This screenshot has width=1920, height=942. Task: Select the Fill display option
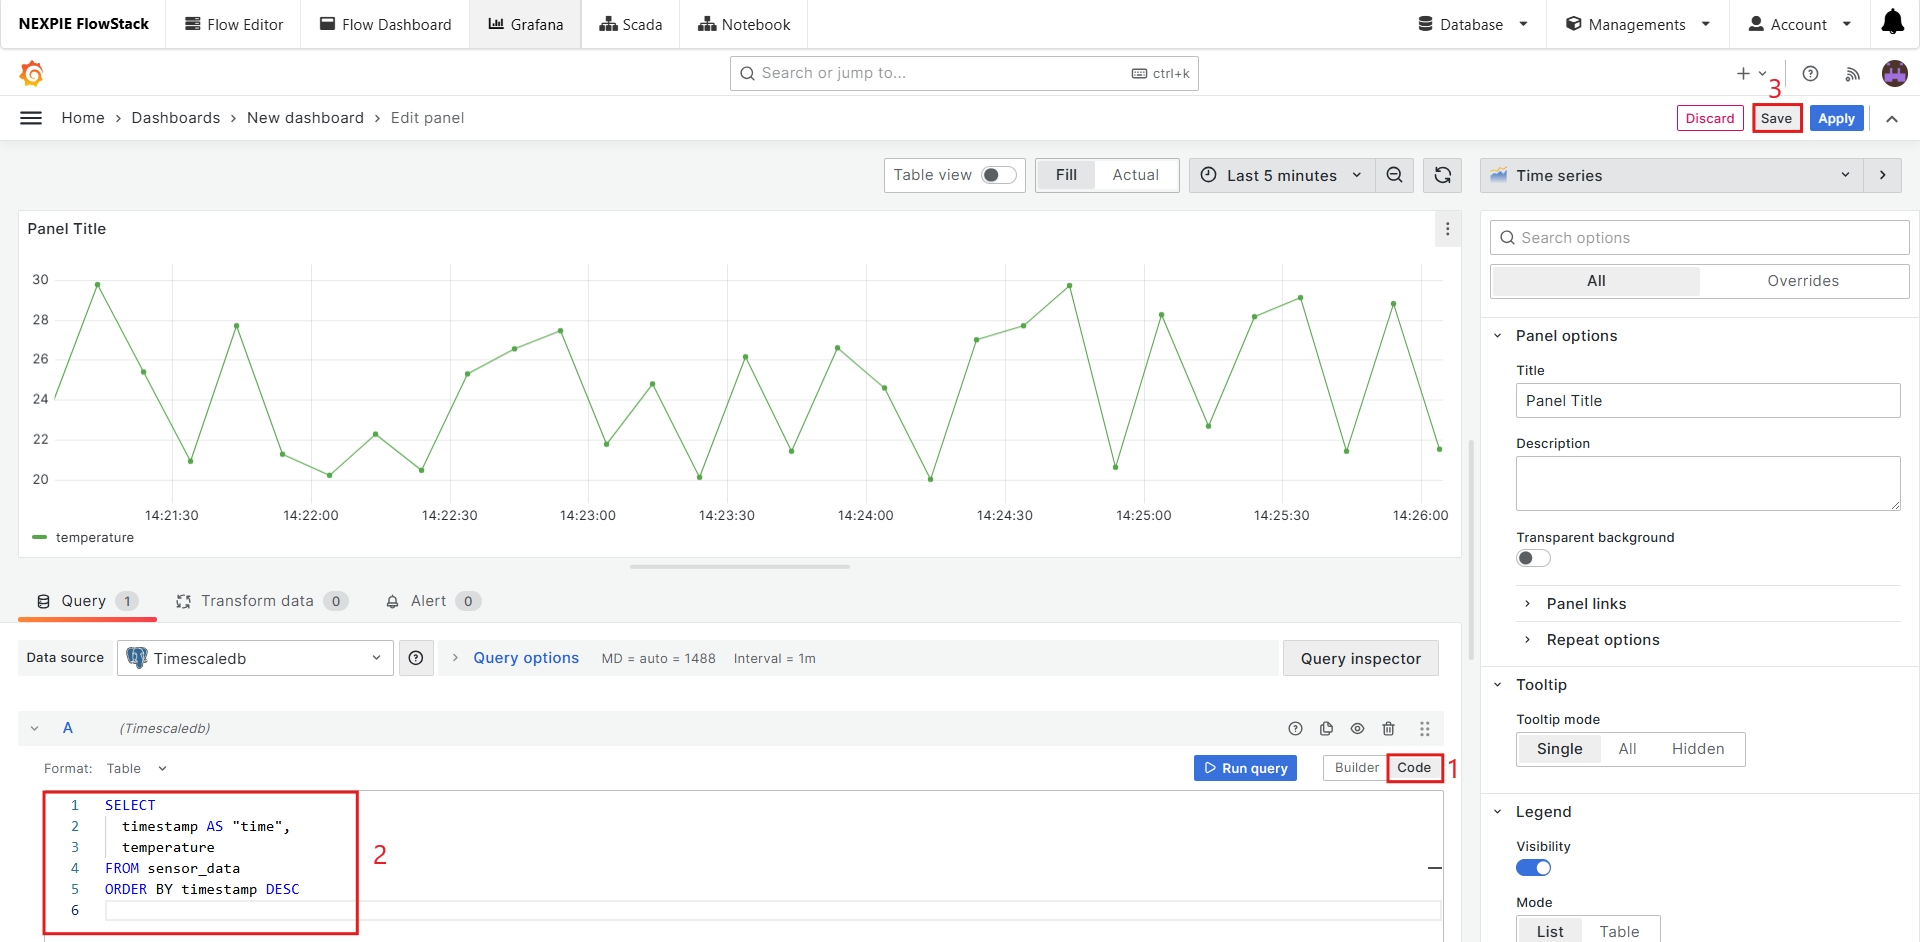click(1066, 175)
